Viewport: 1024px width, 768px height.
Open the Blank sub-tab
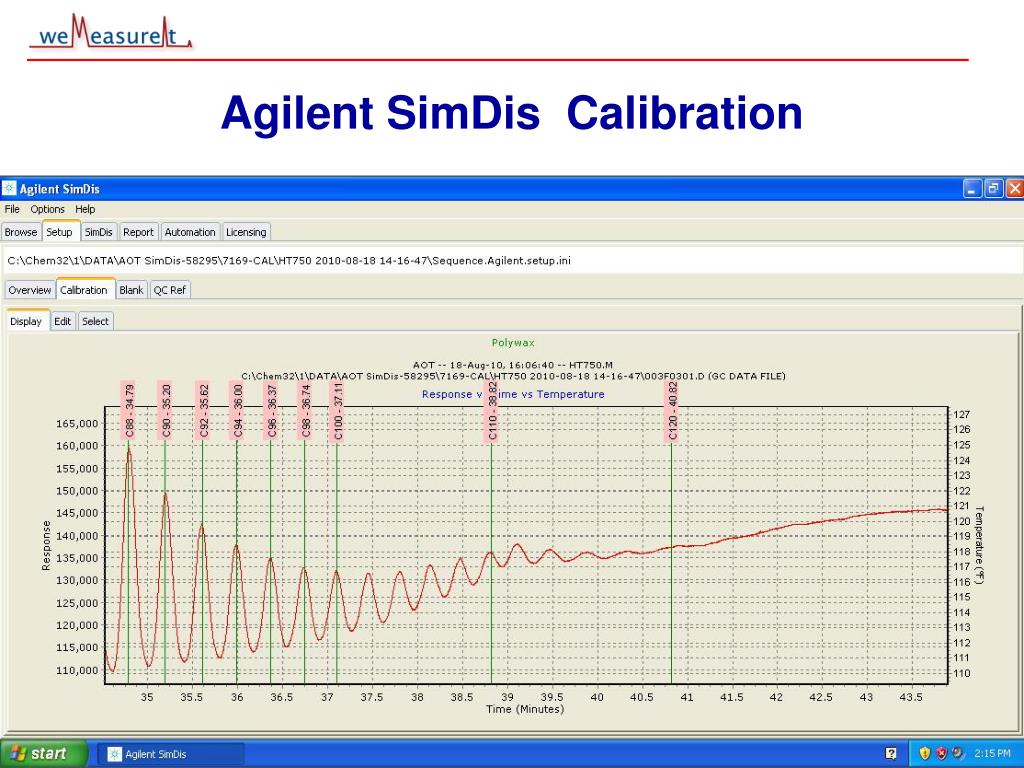click(131, 290)
